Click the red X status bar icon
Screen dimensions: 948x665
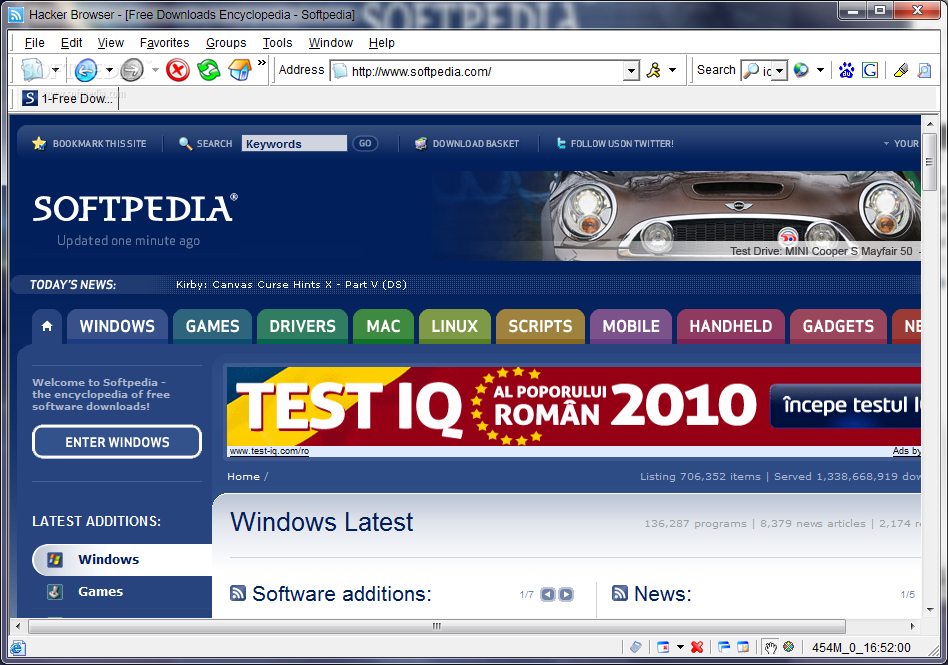697,647
